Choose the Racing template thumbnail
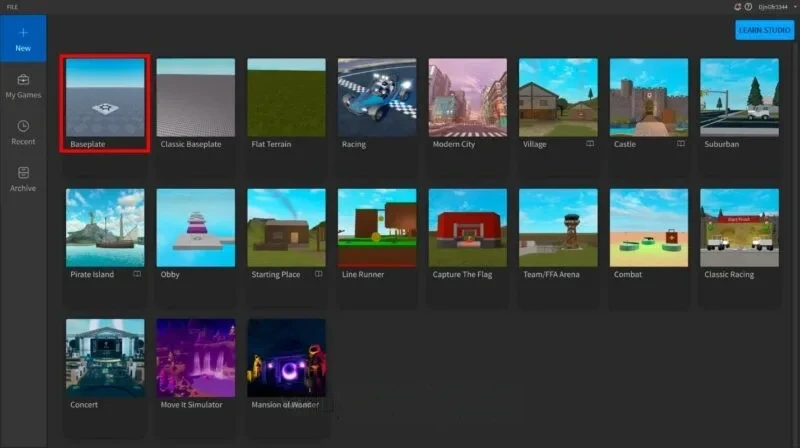The width and height of the screenshot is (800, 448). pyautogui.click(x=377, y=97)
